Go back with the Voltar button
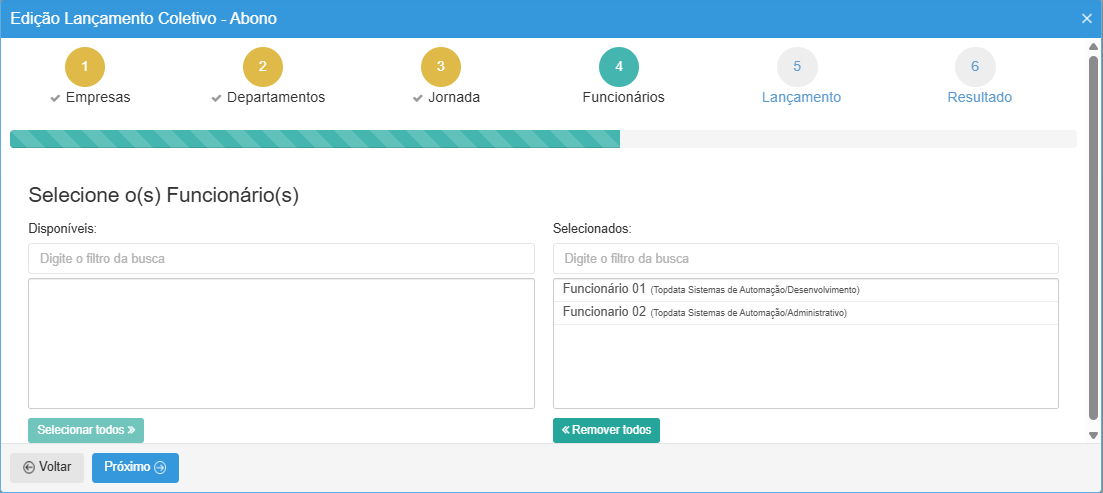Viewport: 1103px width, 493px height. point(47,467)
